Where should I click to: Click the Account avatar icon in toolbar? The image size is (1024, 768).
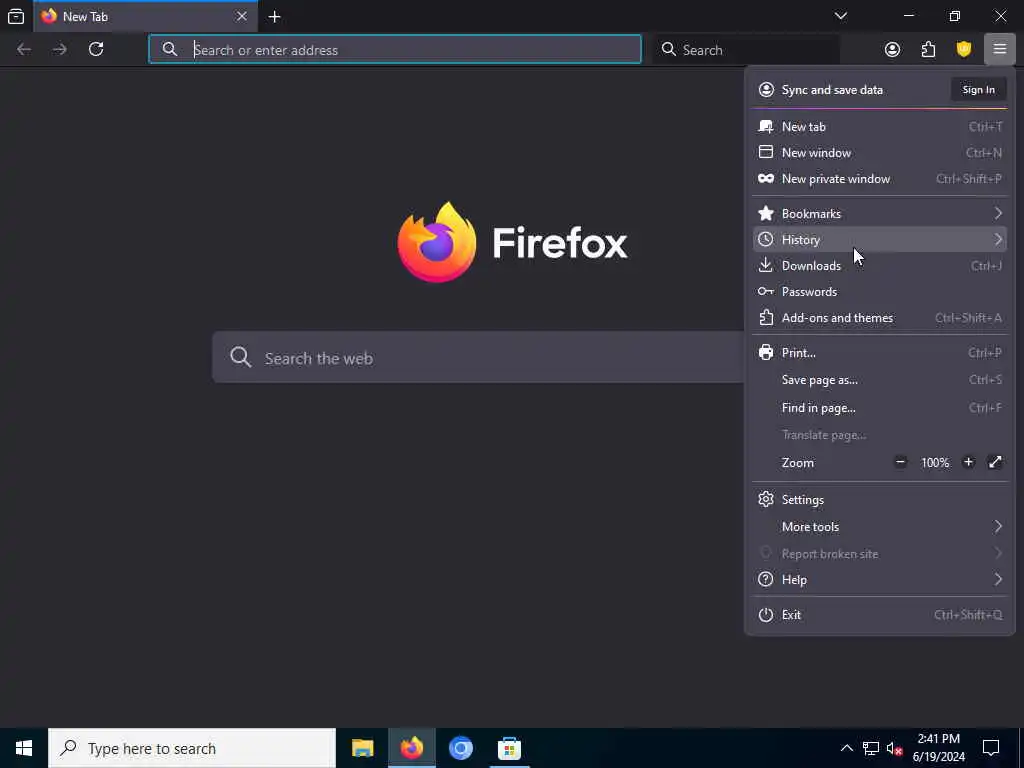892,49
